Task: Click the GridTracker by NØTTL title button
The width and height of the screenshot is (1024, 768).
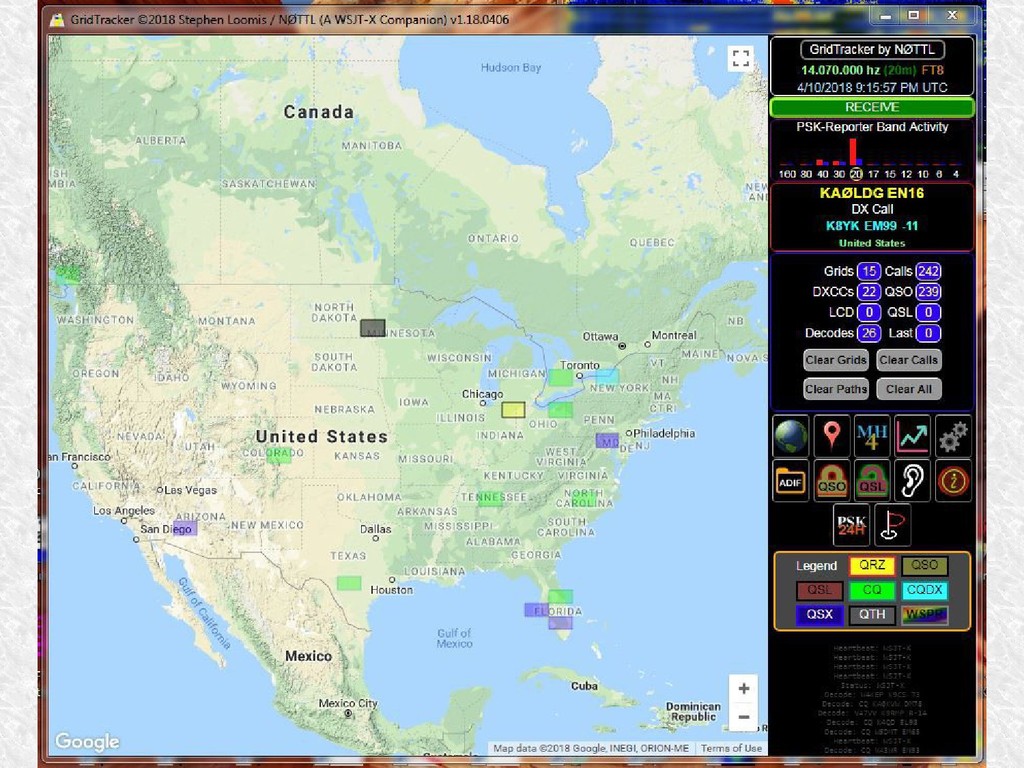Action: pos(872,50)
